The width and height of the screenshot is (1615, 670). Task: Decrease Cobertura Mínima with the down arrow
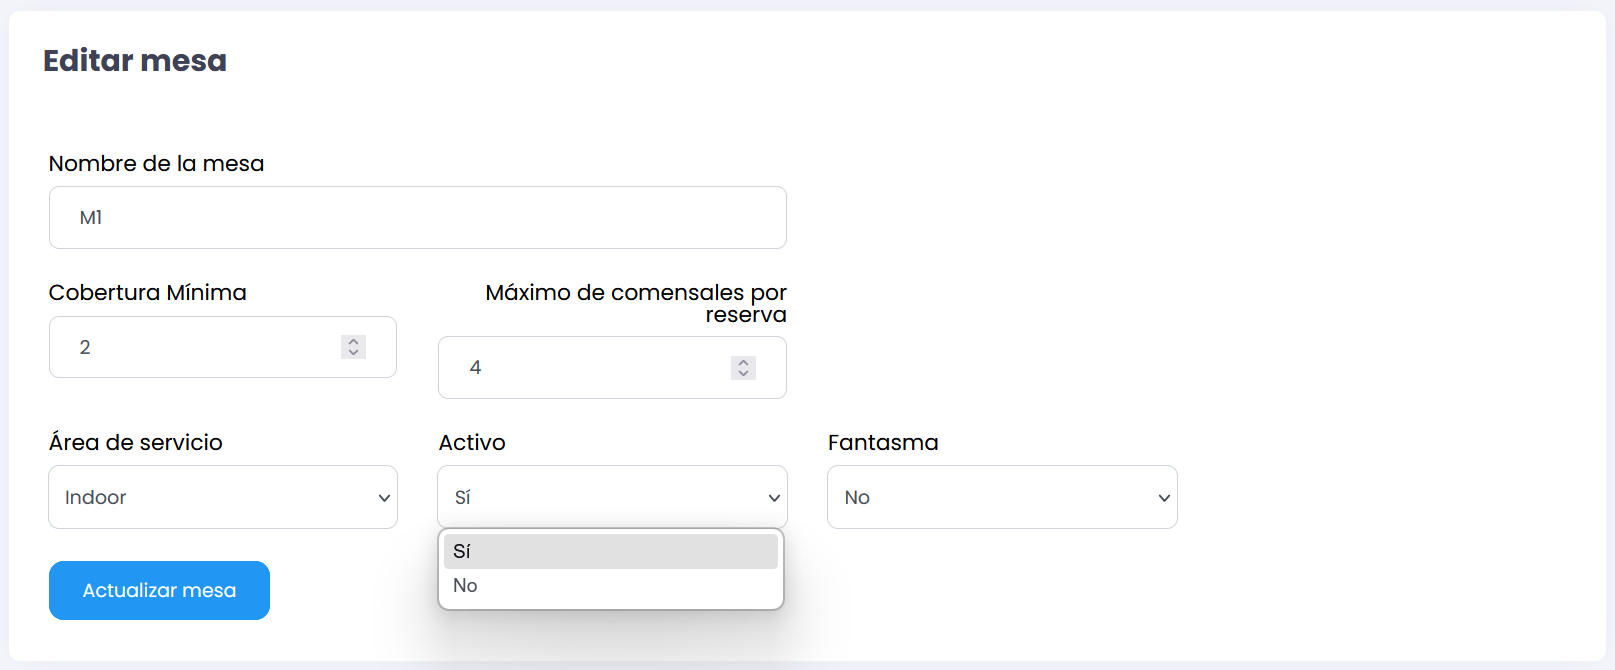click(353, 353)
